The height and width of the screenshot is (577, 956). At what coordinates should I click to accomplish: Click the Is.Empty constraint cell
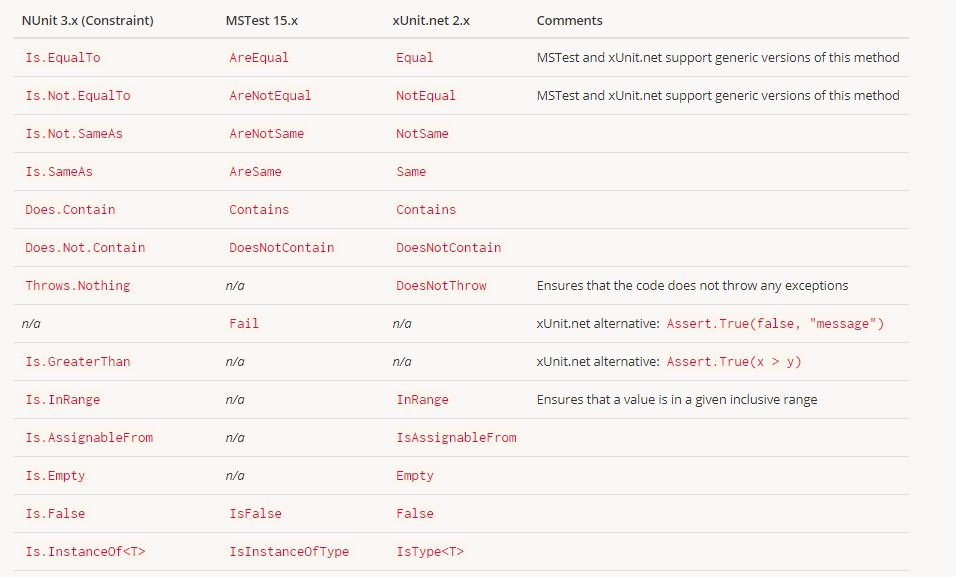55,476
